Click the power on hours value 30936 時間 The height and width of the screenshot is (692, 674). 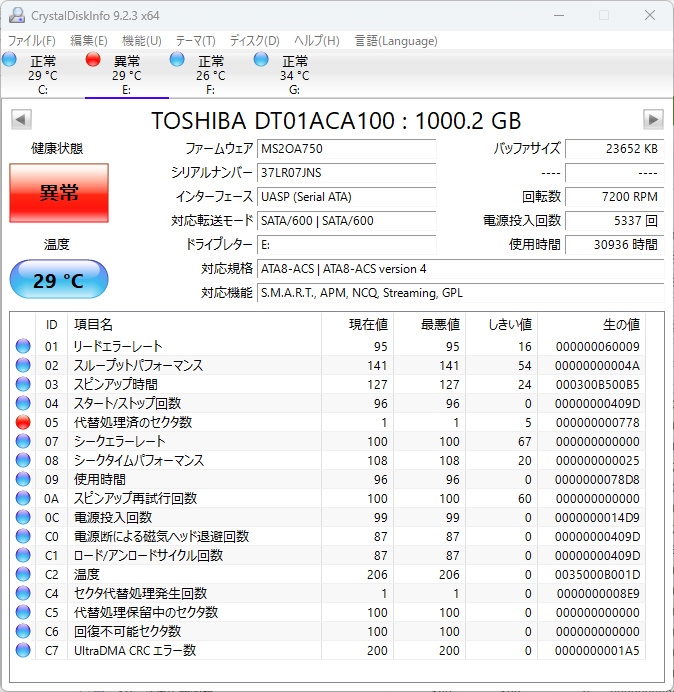click(614, 244)
